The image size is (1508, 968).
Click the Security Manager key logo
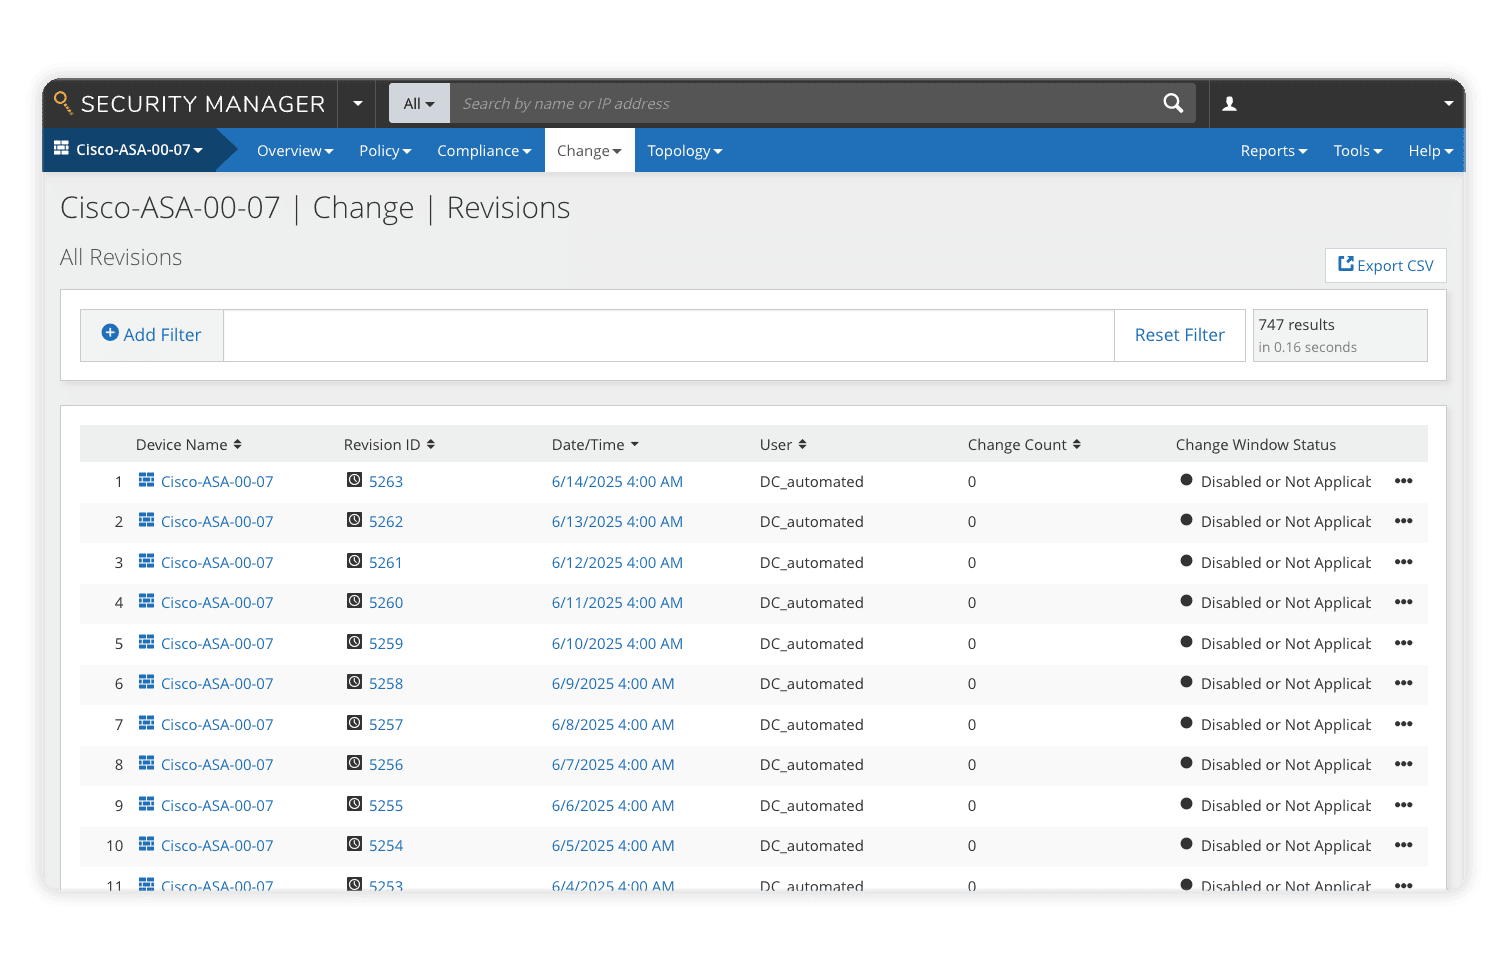(63, 102)
